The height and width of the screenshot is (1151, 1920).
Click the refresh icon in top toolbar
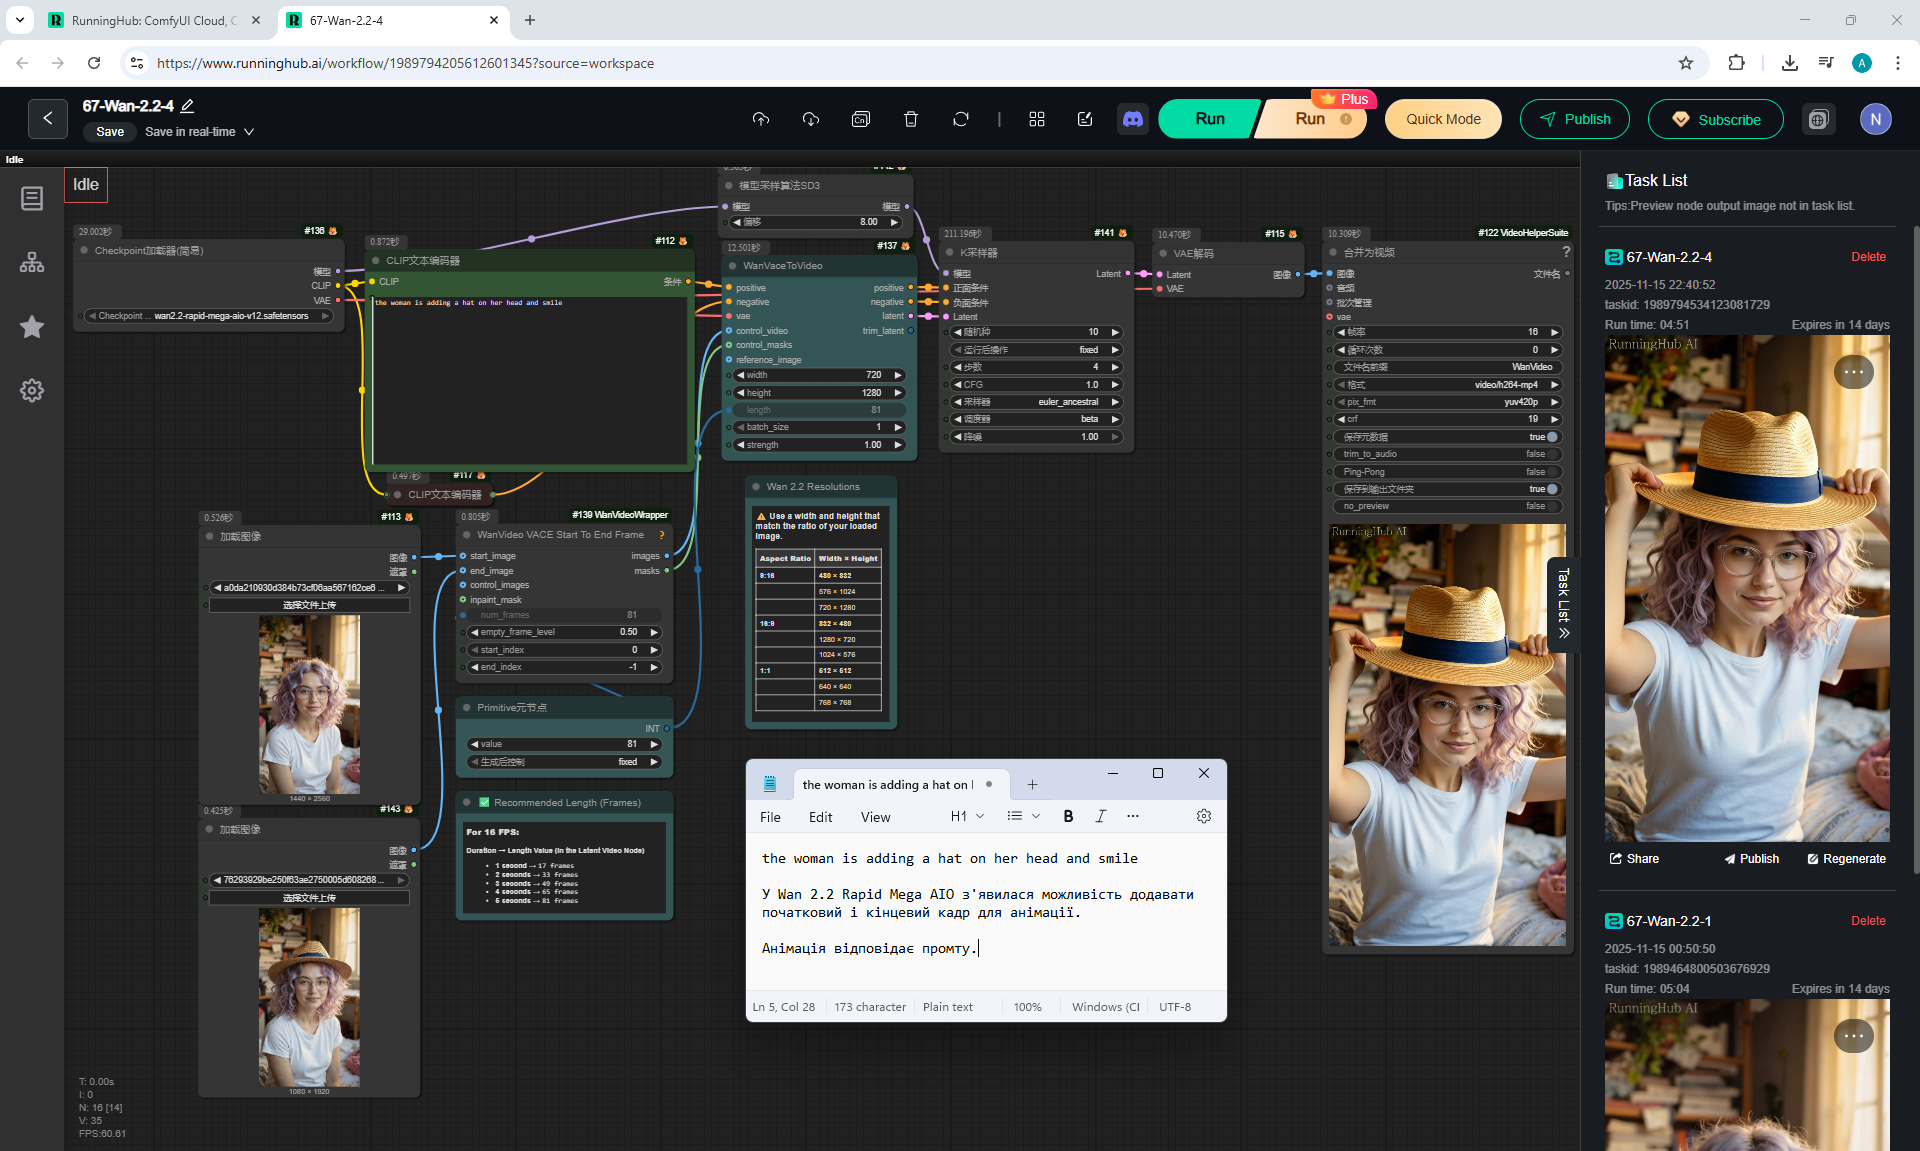[x=960, y=119]
